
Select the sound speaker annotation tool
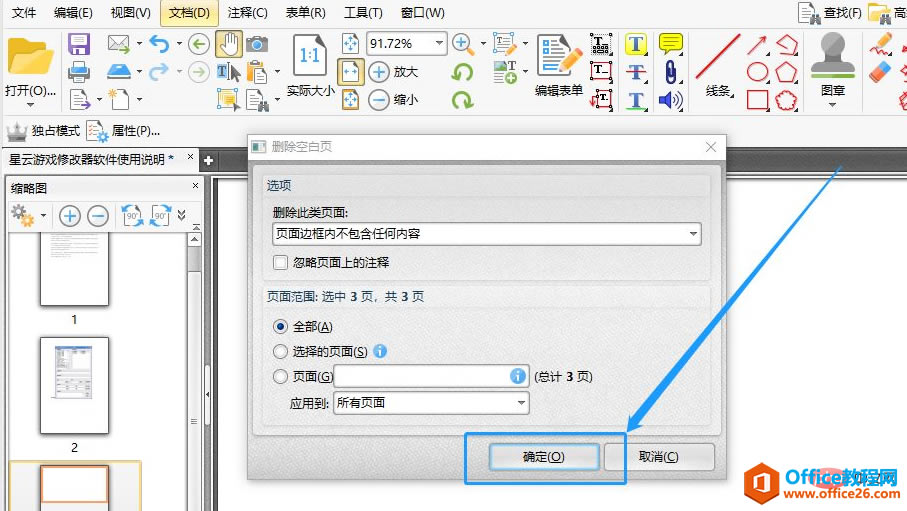point(670,100)
